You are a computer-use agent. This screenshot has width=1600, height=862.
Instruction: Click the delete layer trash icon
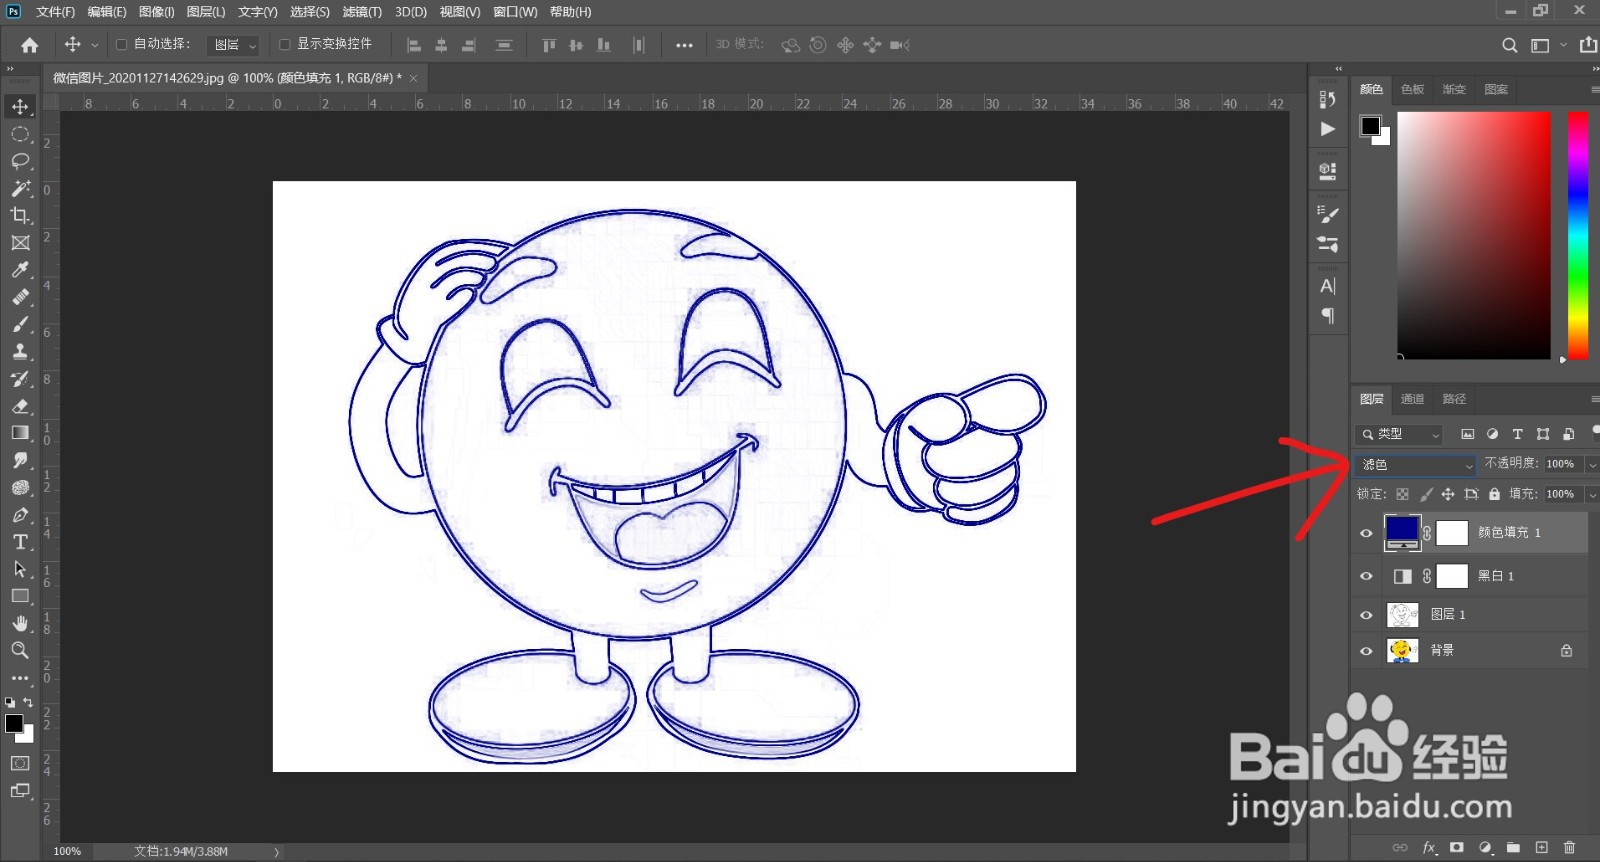(1569, 847)
